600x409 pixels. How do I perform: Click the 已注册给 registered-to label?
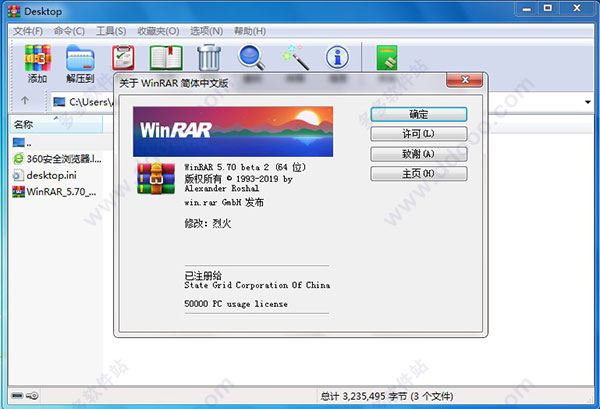tap(203, 275)
